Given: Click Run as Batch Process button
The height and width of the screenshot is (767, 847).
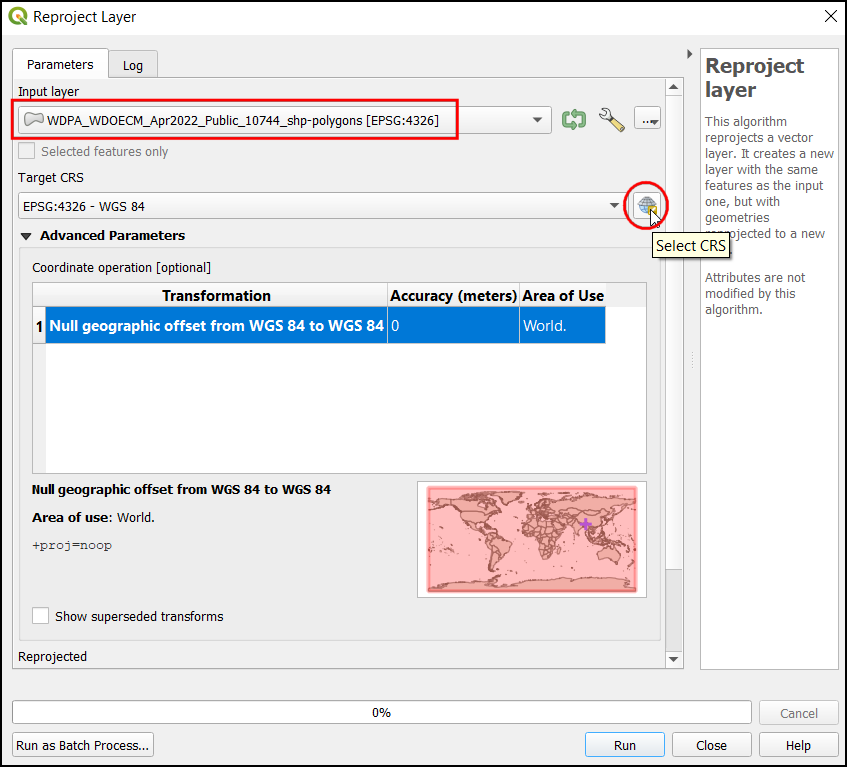Looking at the screenshot, I should [x=83, y=745].
